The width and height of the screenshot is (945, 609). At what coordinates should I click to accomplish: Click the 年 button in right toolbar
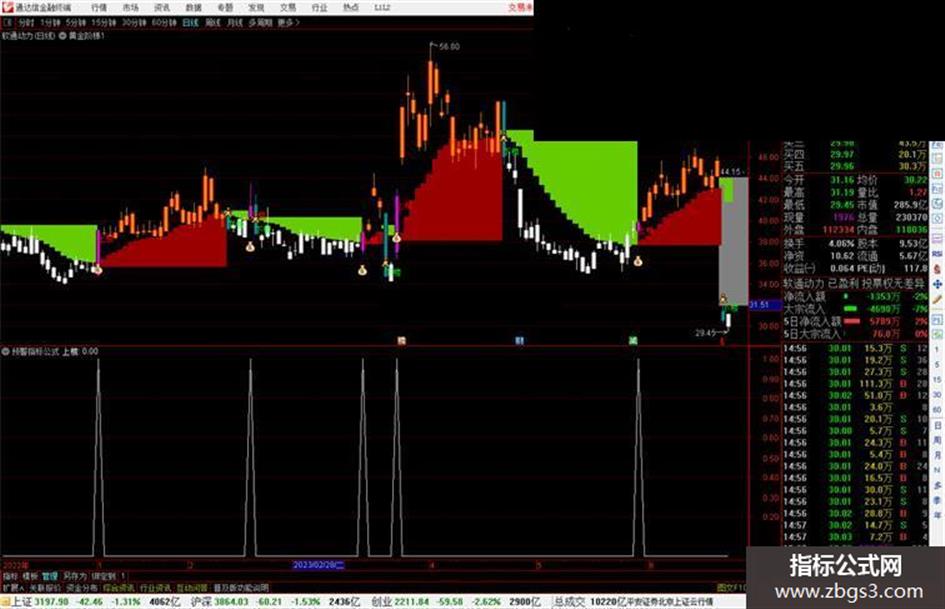point(937,515)
